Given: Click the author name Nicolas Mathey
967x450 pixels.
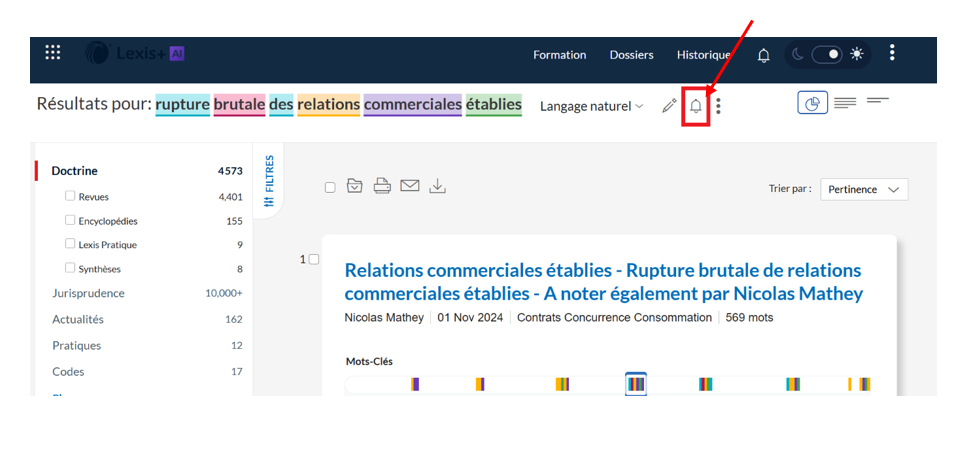Looking at the screenshot, I should tap(384, 317).
